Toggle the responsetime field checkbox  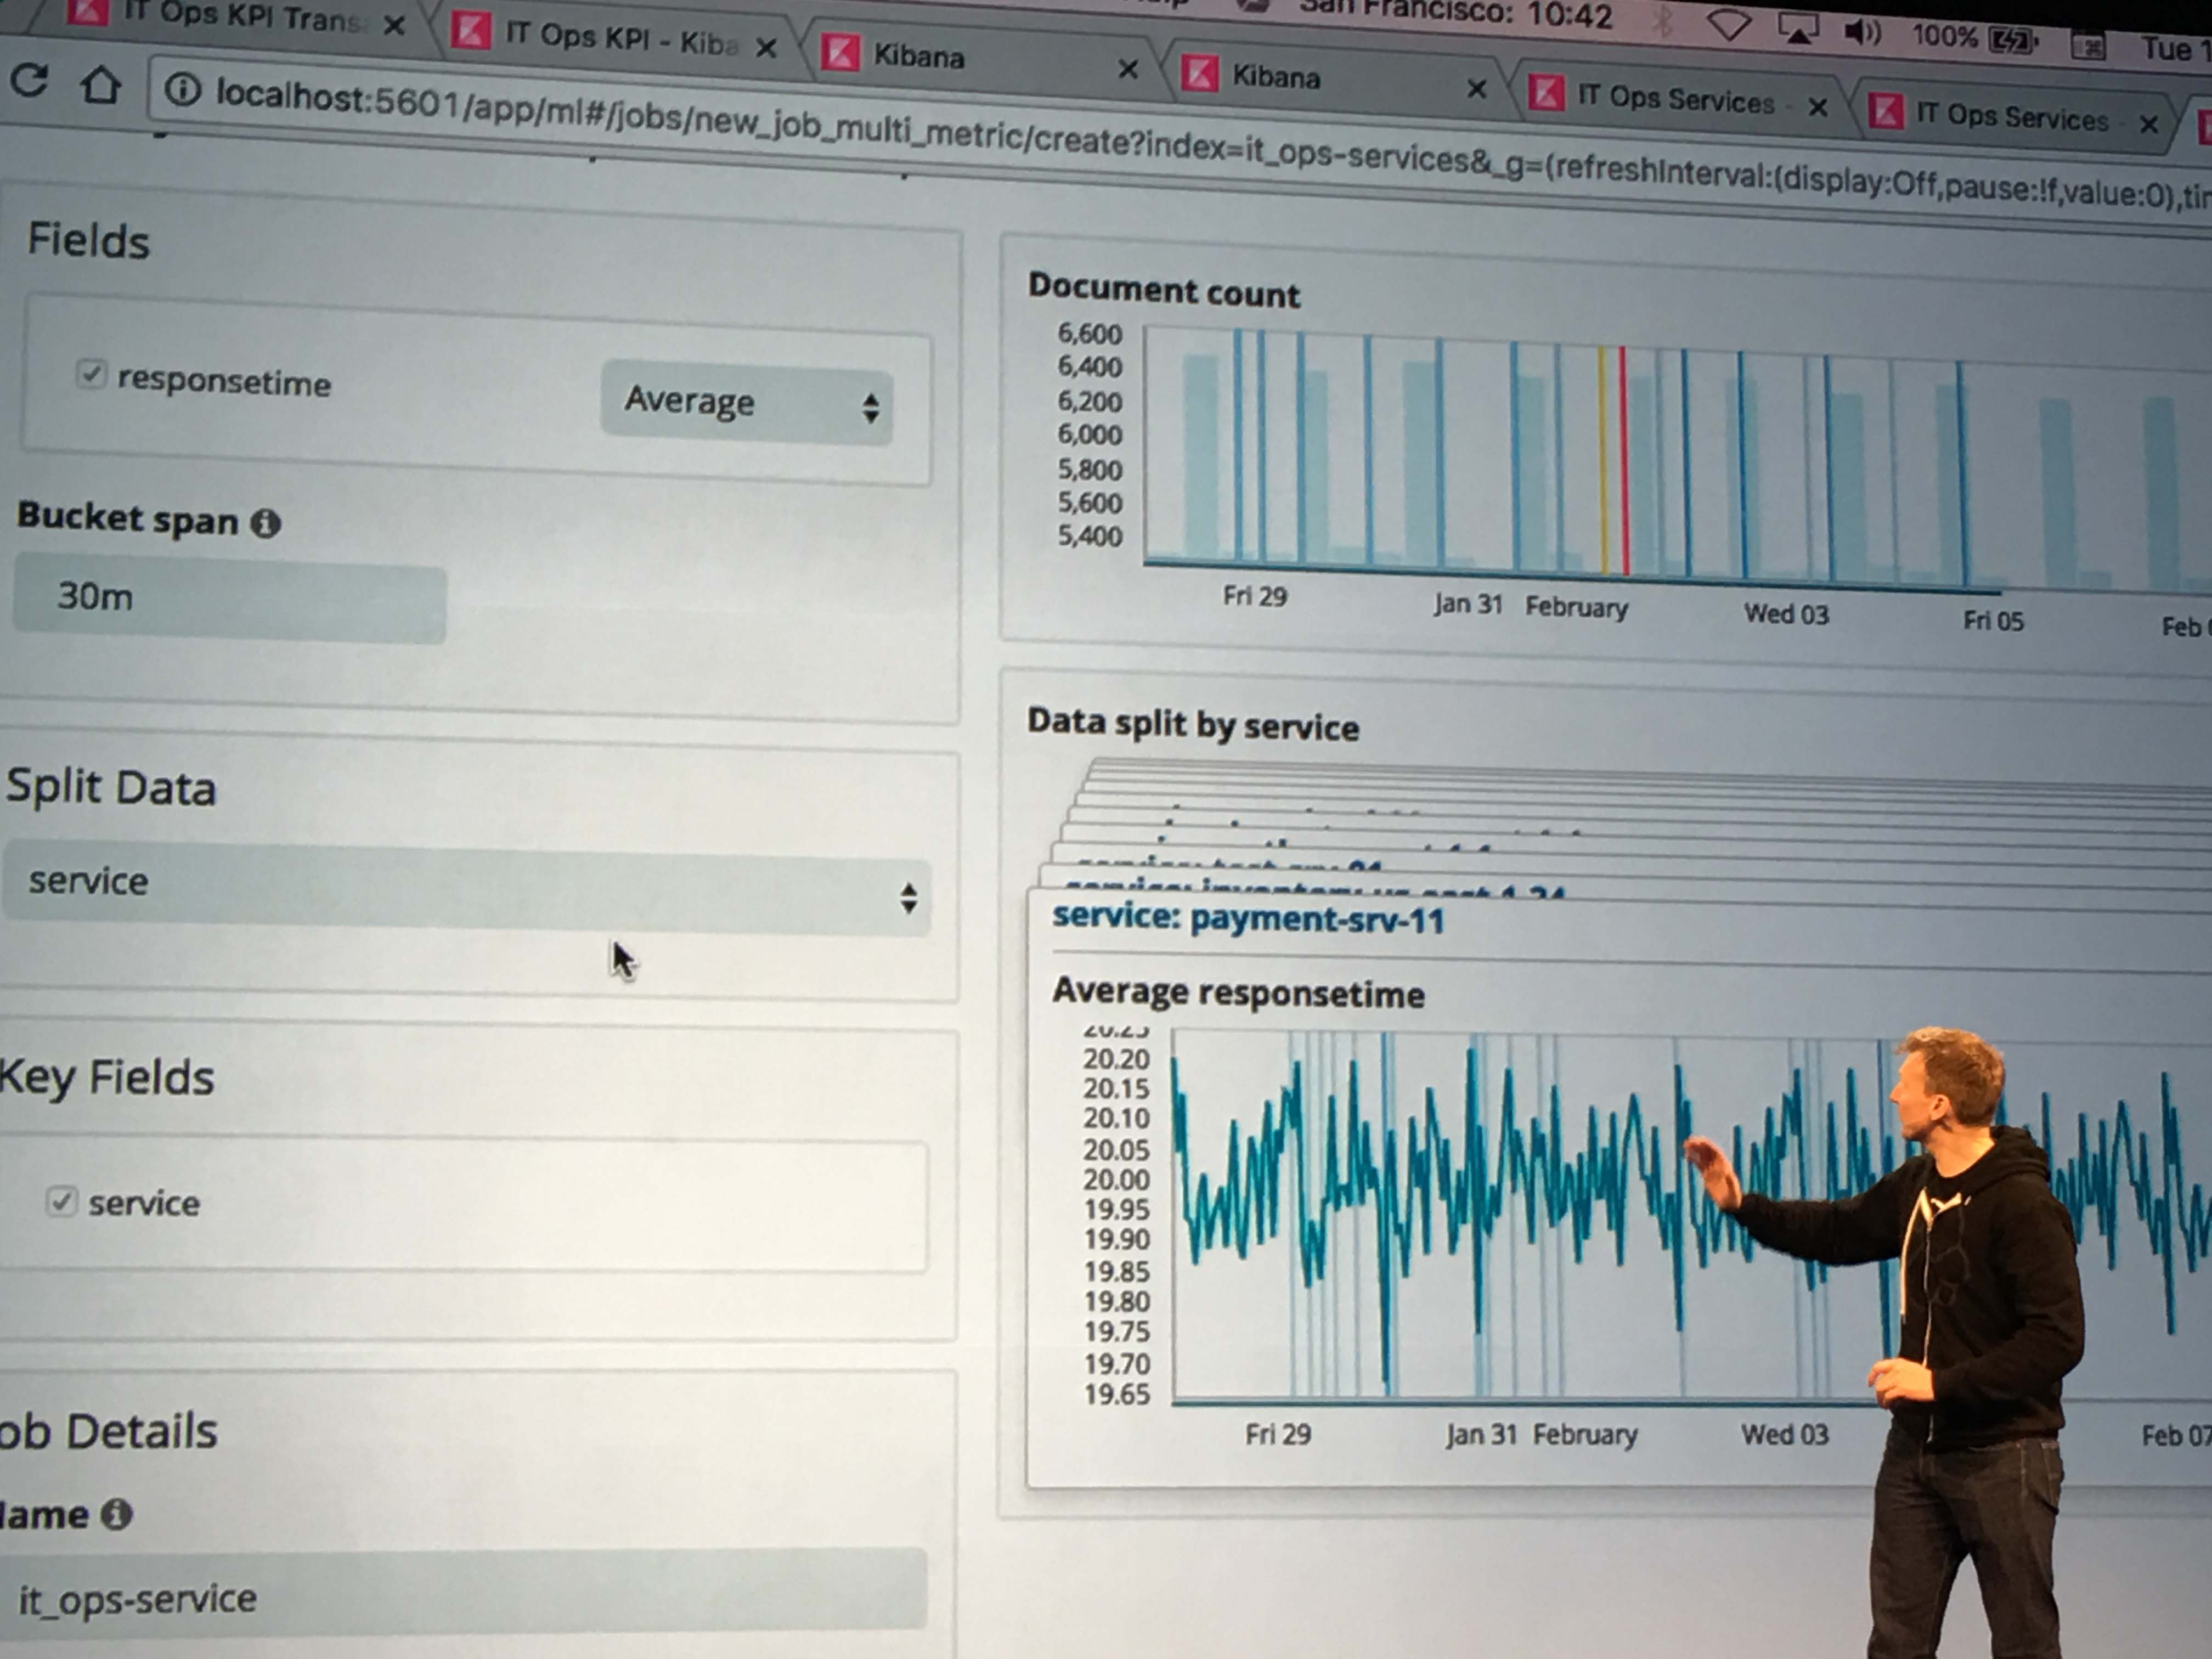90,375
